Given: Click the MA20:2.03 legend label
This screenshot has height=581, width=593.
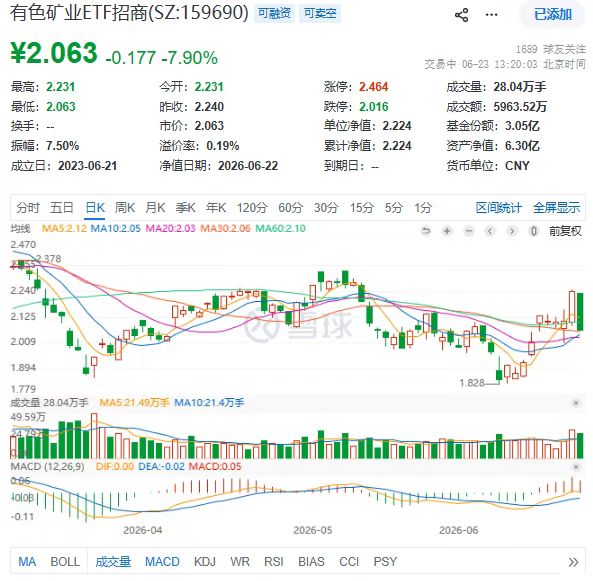Looking at the screenshot, I should (x=171, y=228).
